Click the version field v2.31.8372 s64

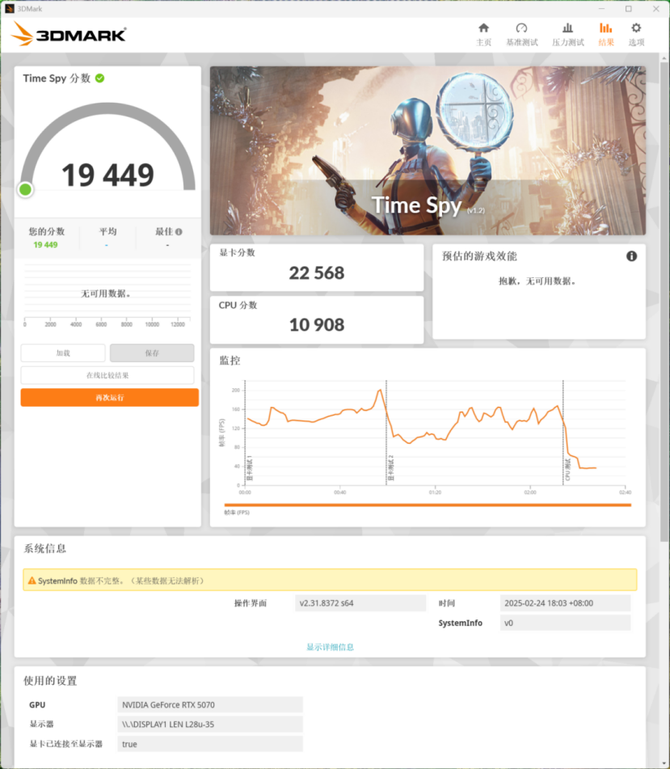[361, 603]
